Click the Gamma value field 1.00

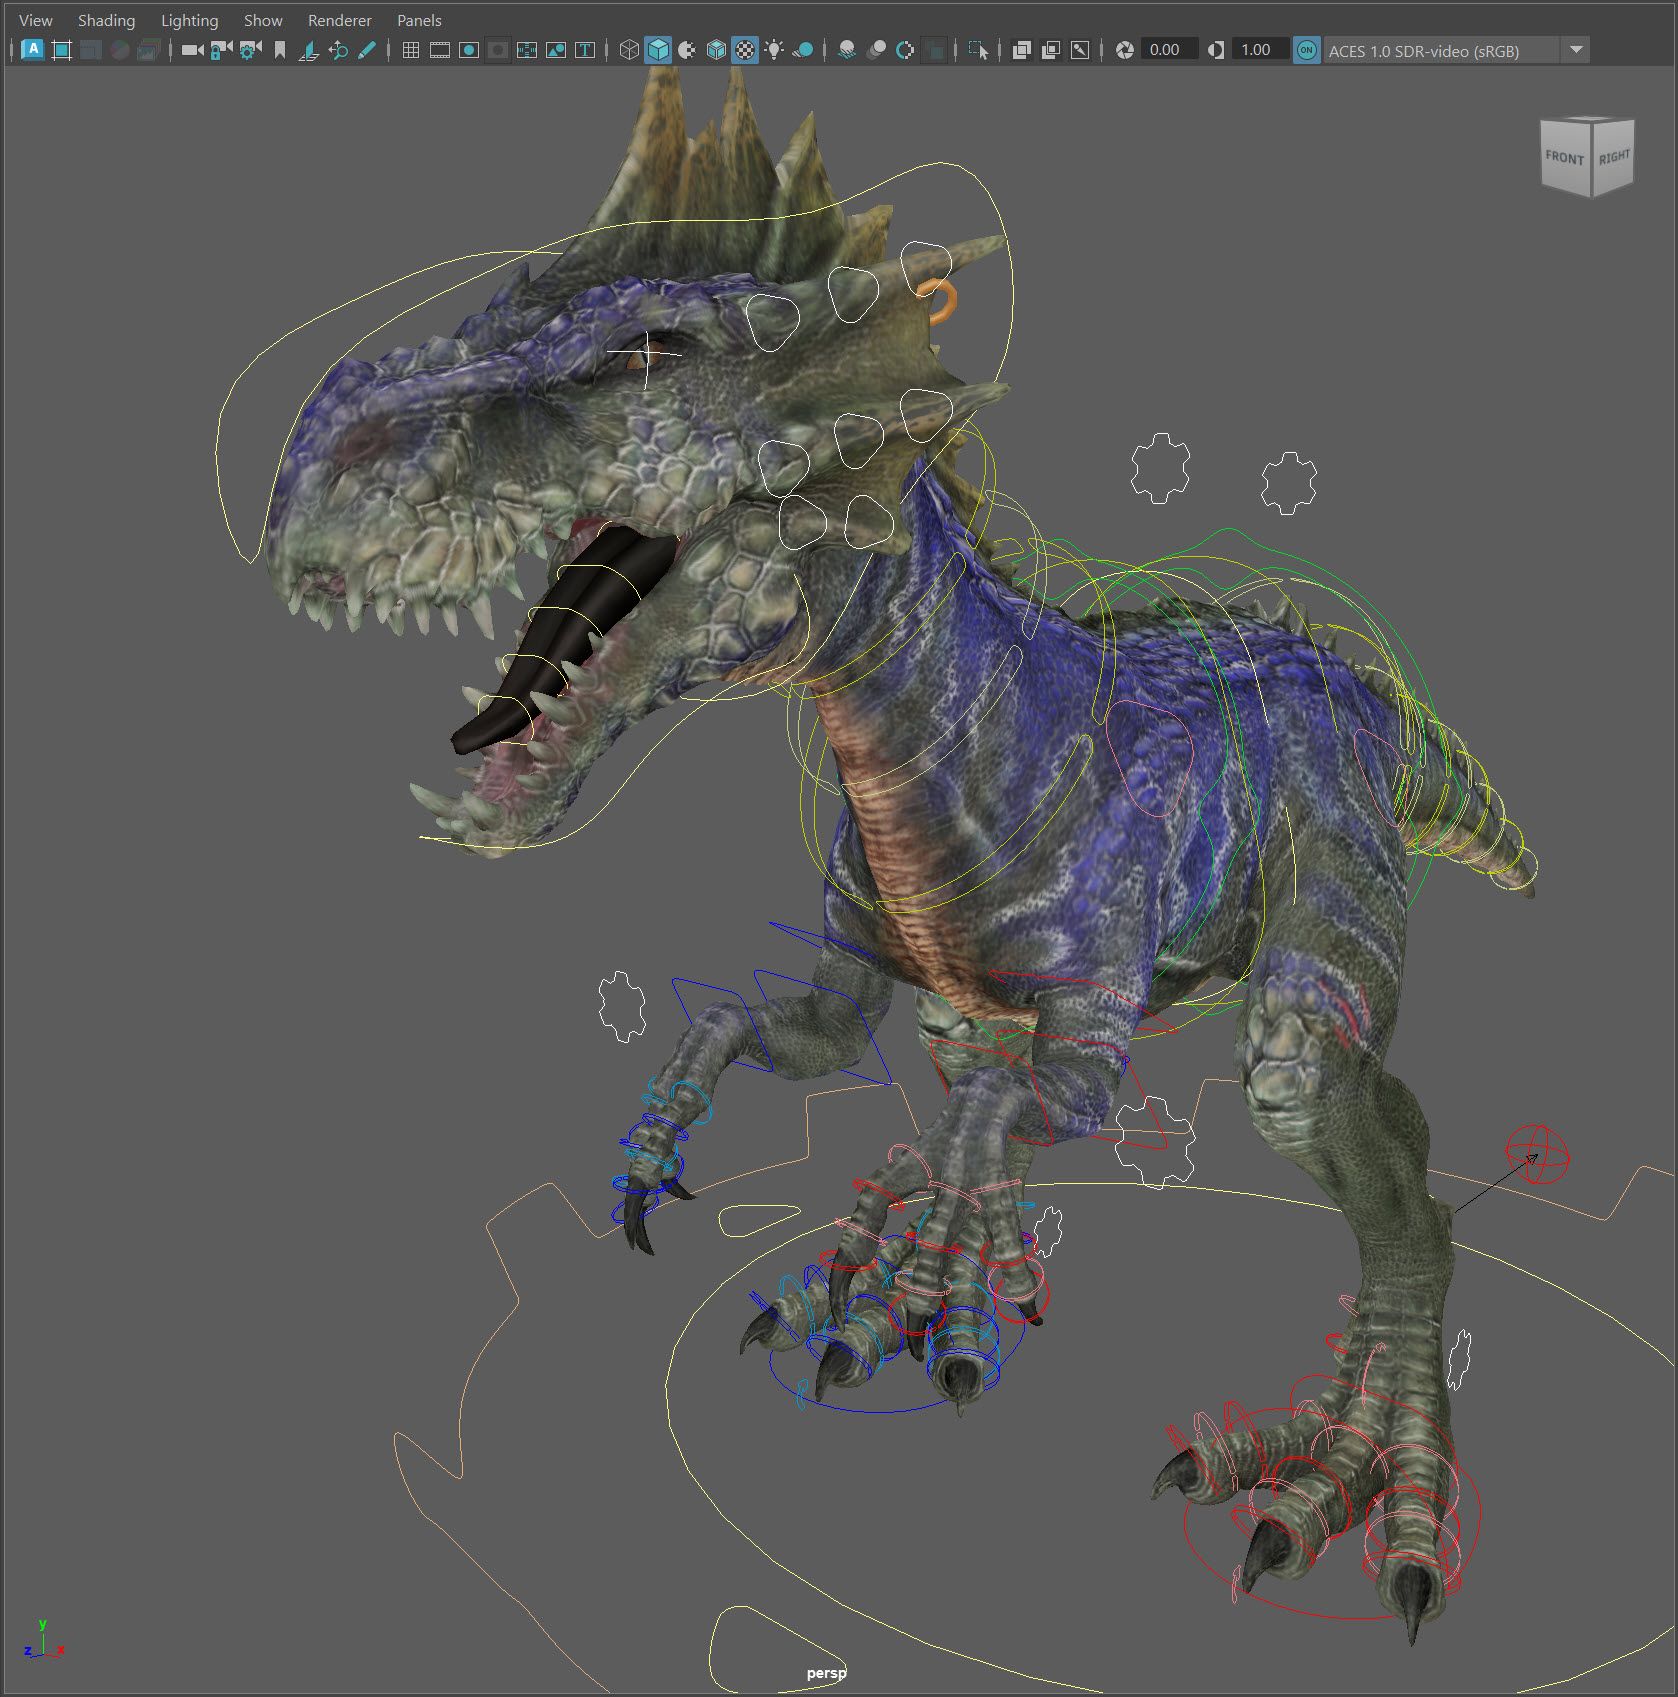click(1260, 49)
